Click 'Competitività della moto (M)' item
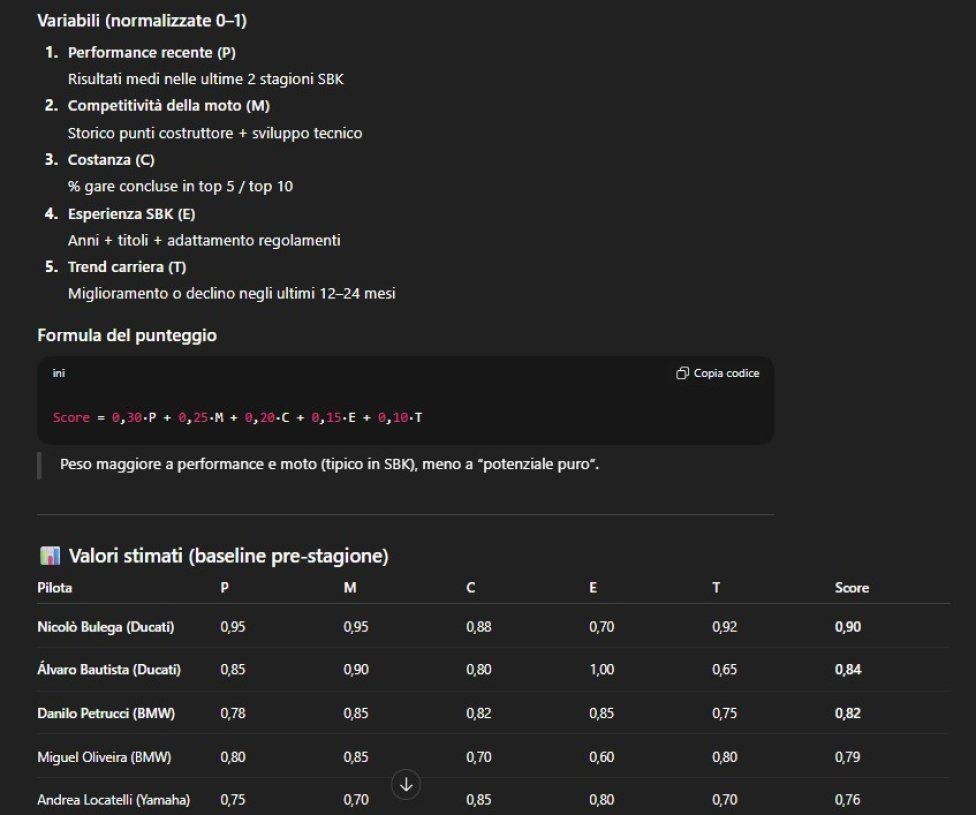976x815 pixels. click(x=169, y=106)
